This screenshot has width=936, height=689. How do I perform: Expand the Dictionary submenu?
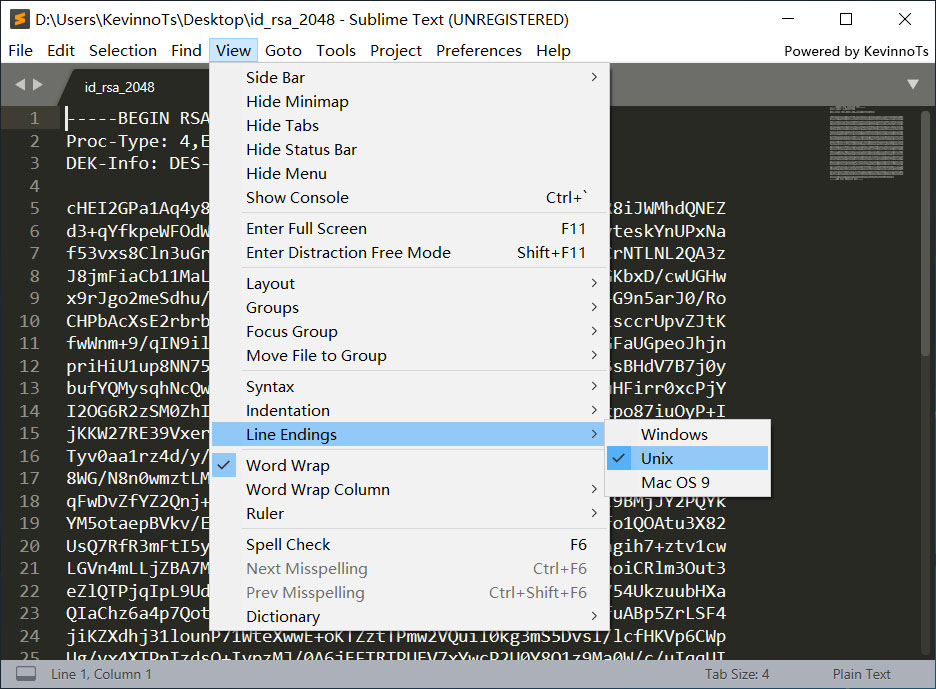click(x=410, y=616)
